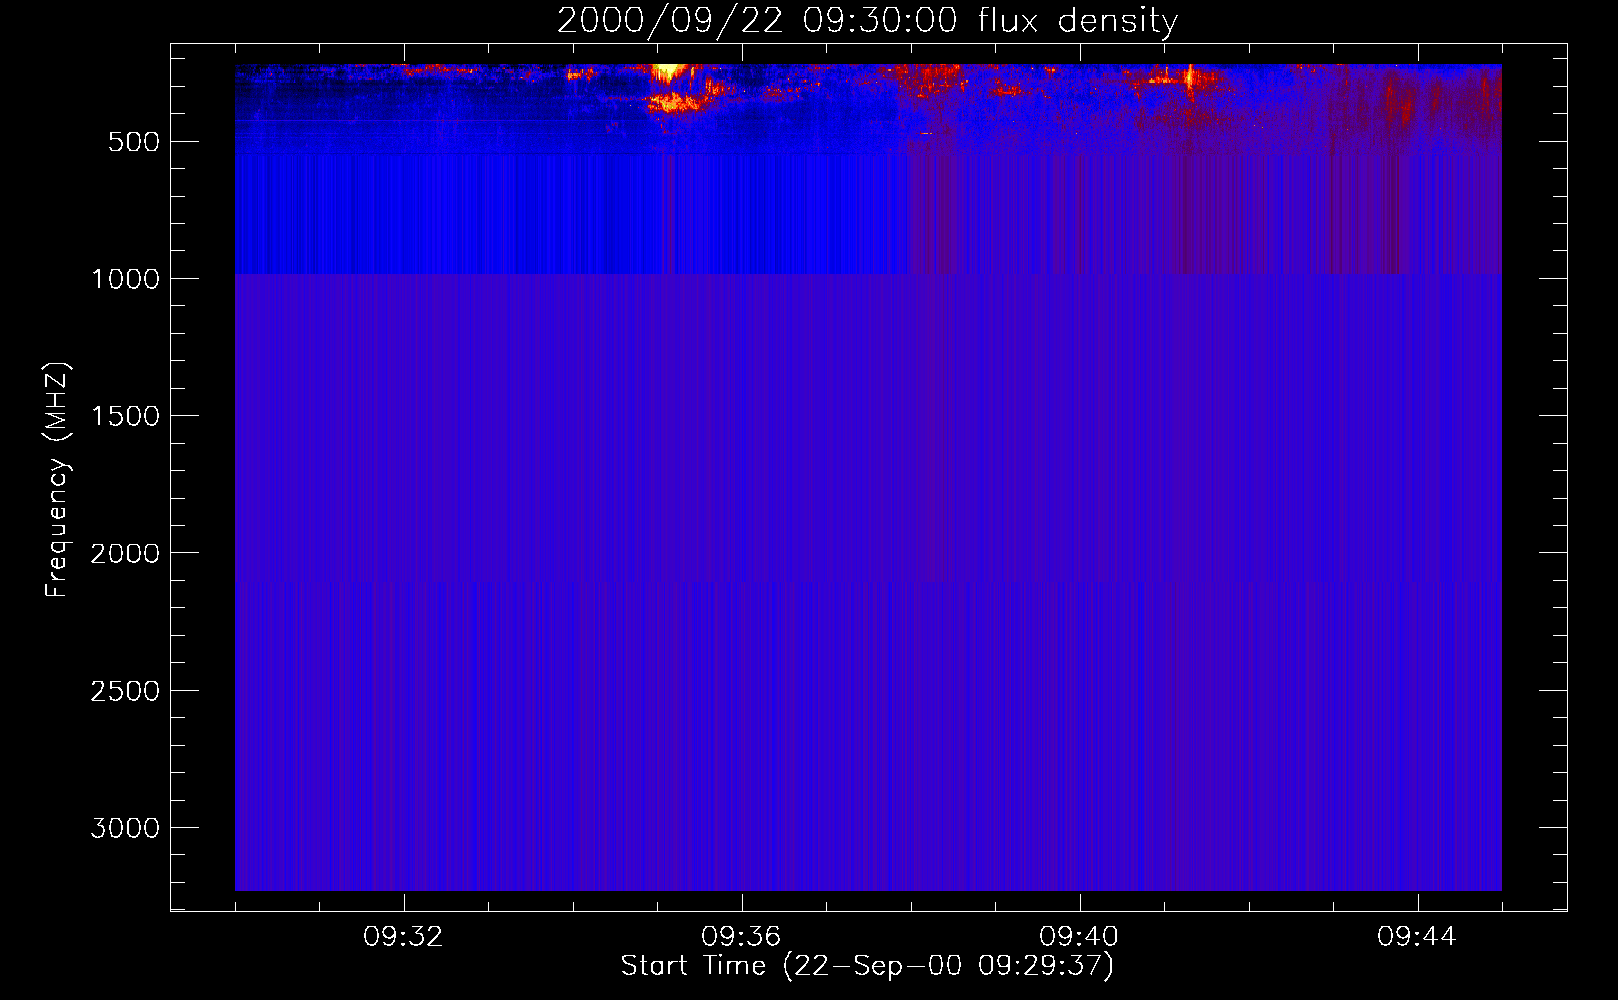
Task: Click the 09:44 time tick label
Action: click(1417, 937)
